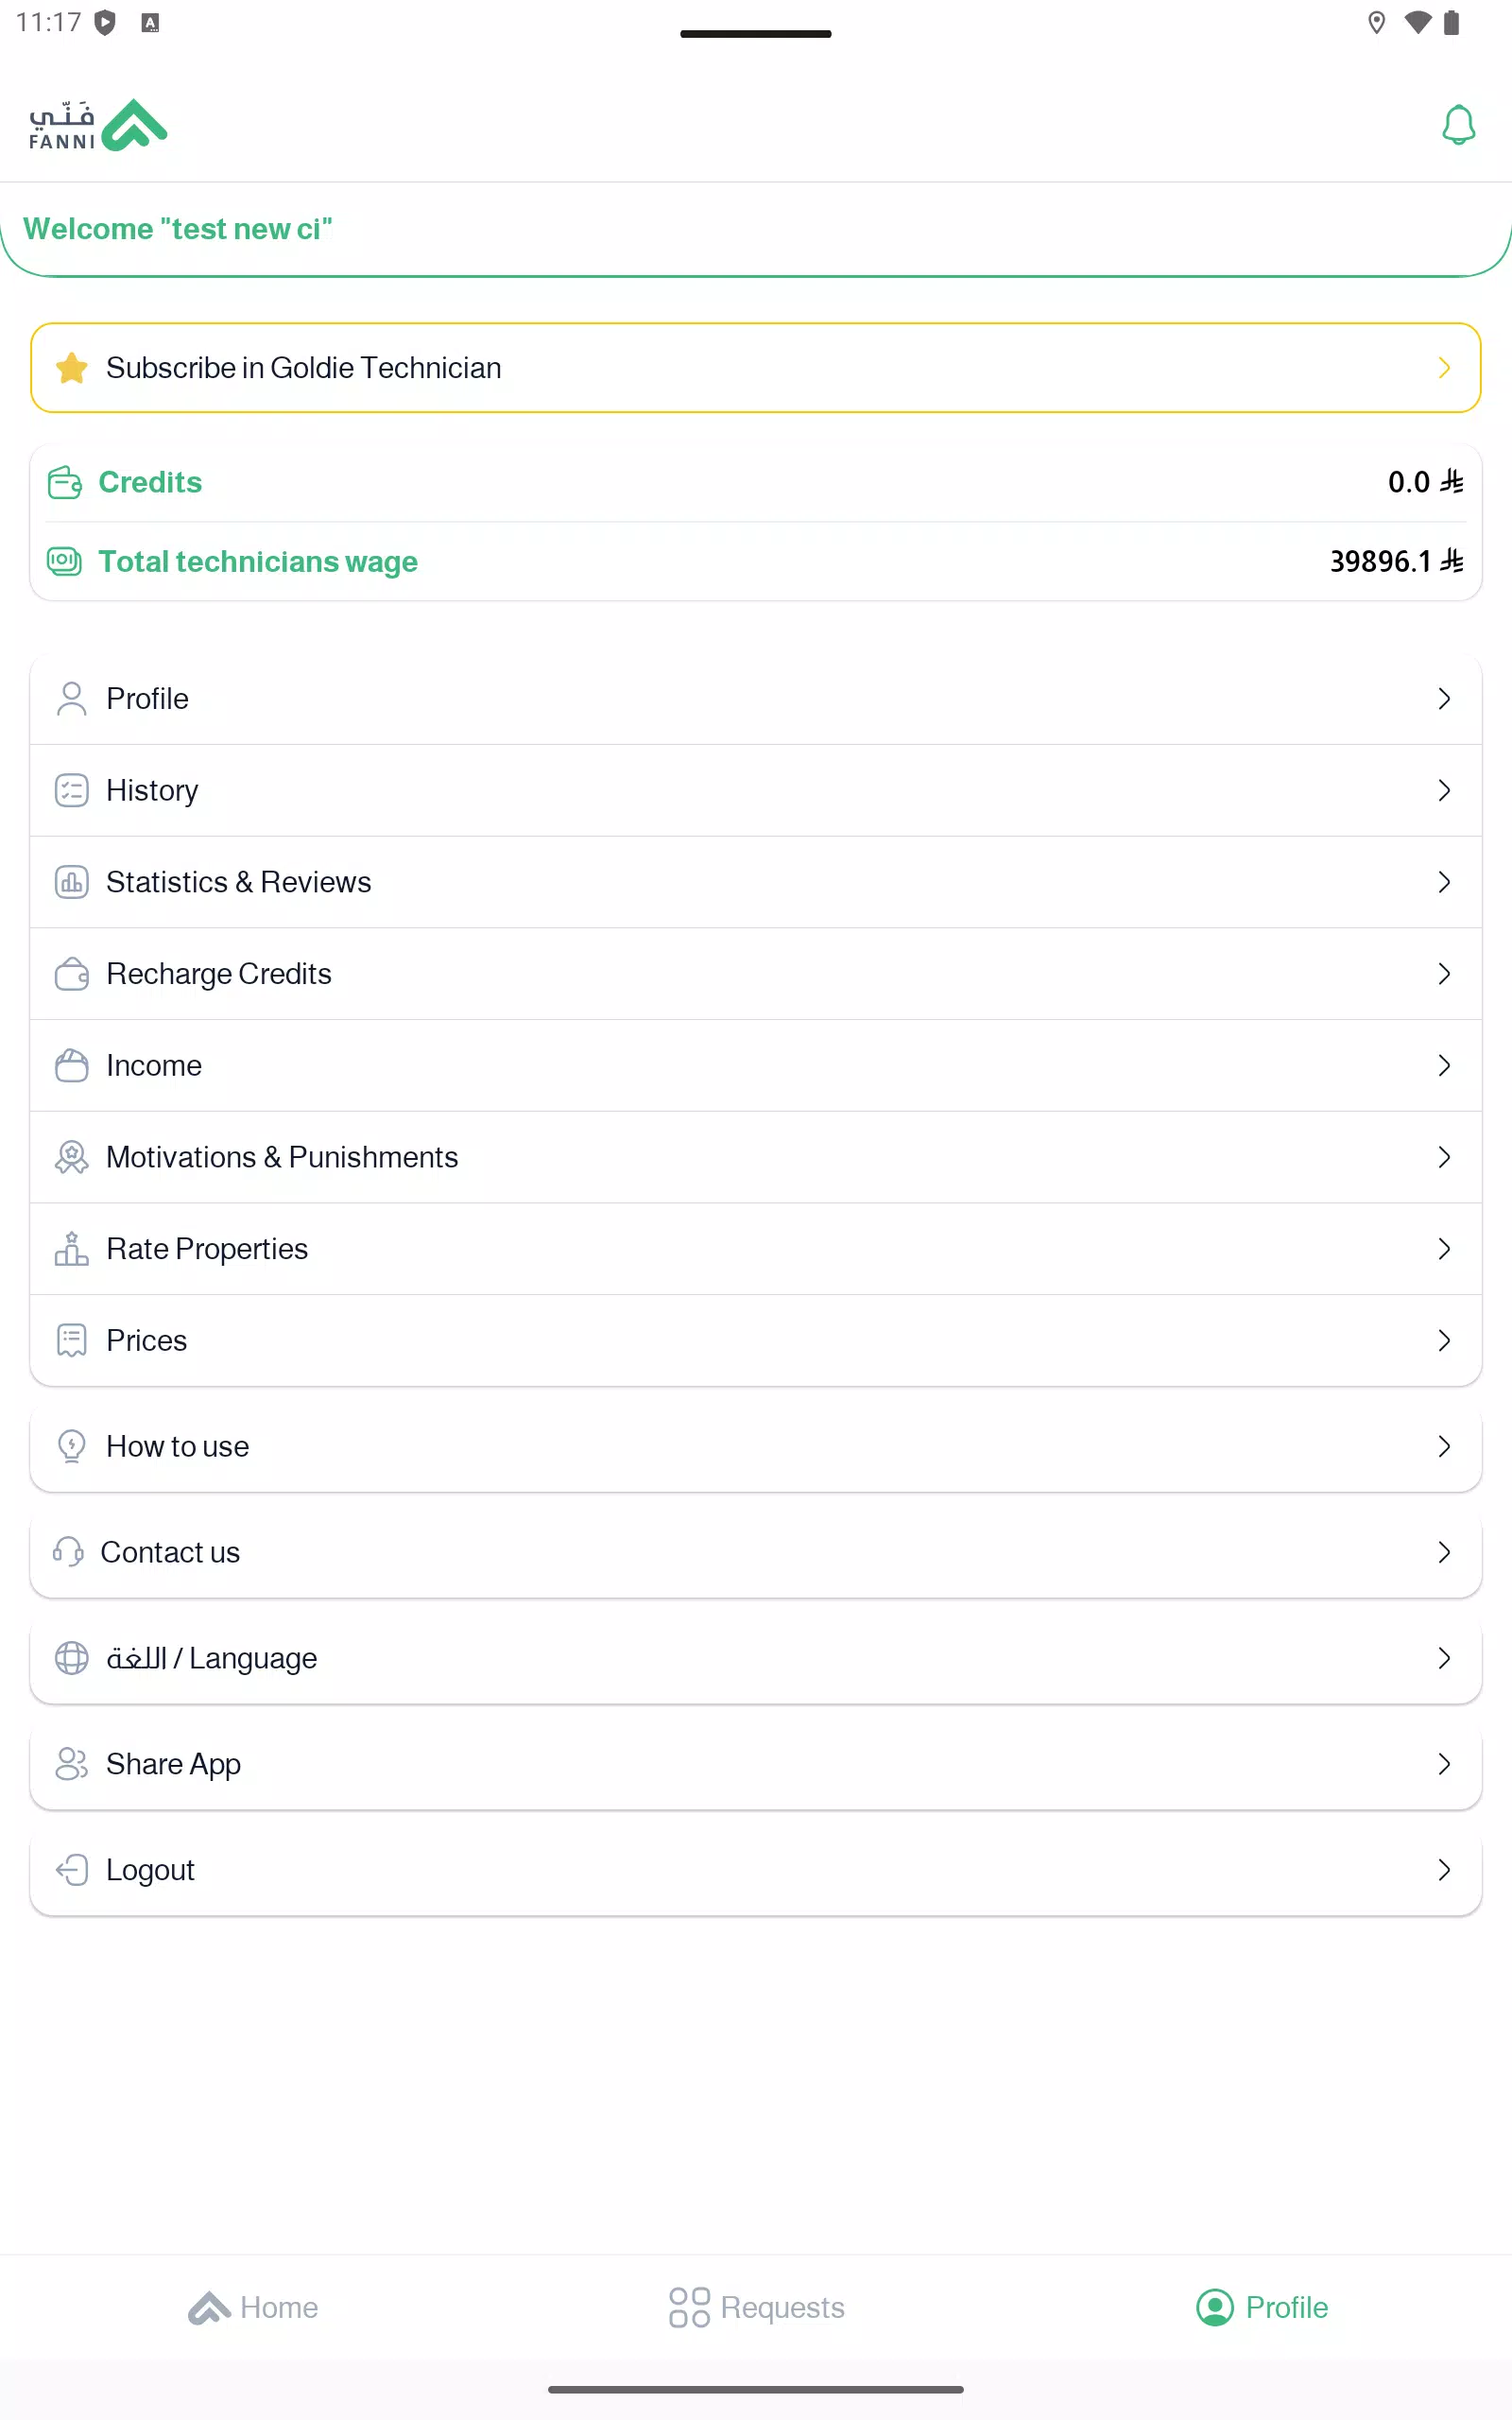
Task: Select Share App option
Action: click(756, 1764)
